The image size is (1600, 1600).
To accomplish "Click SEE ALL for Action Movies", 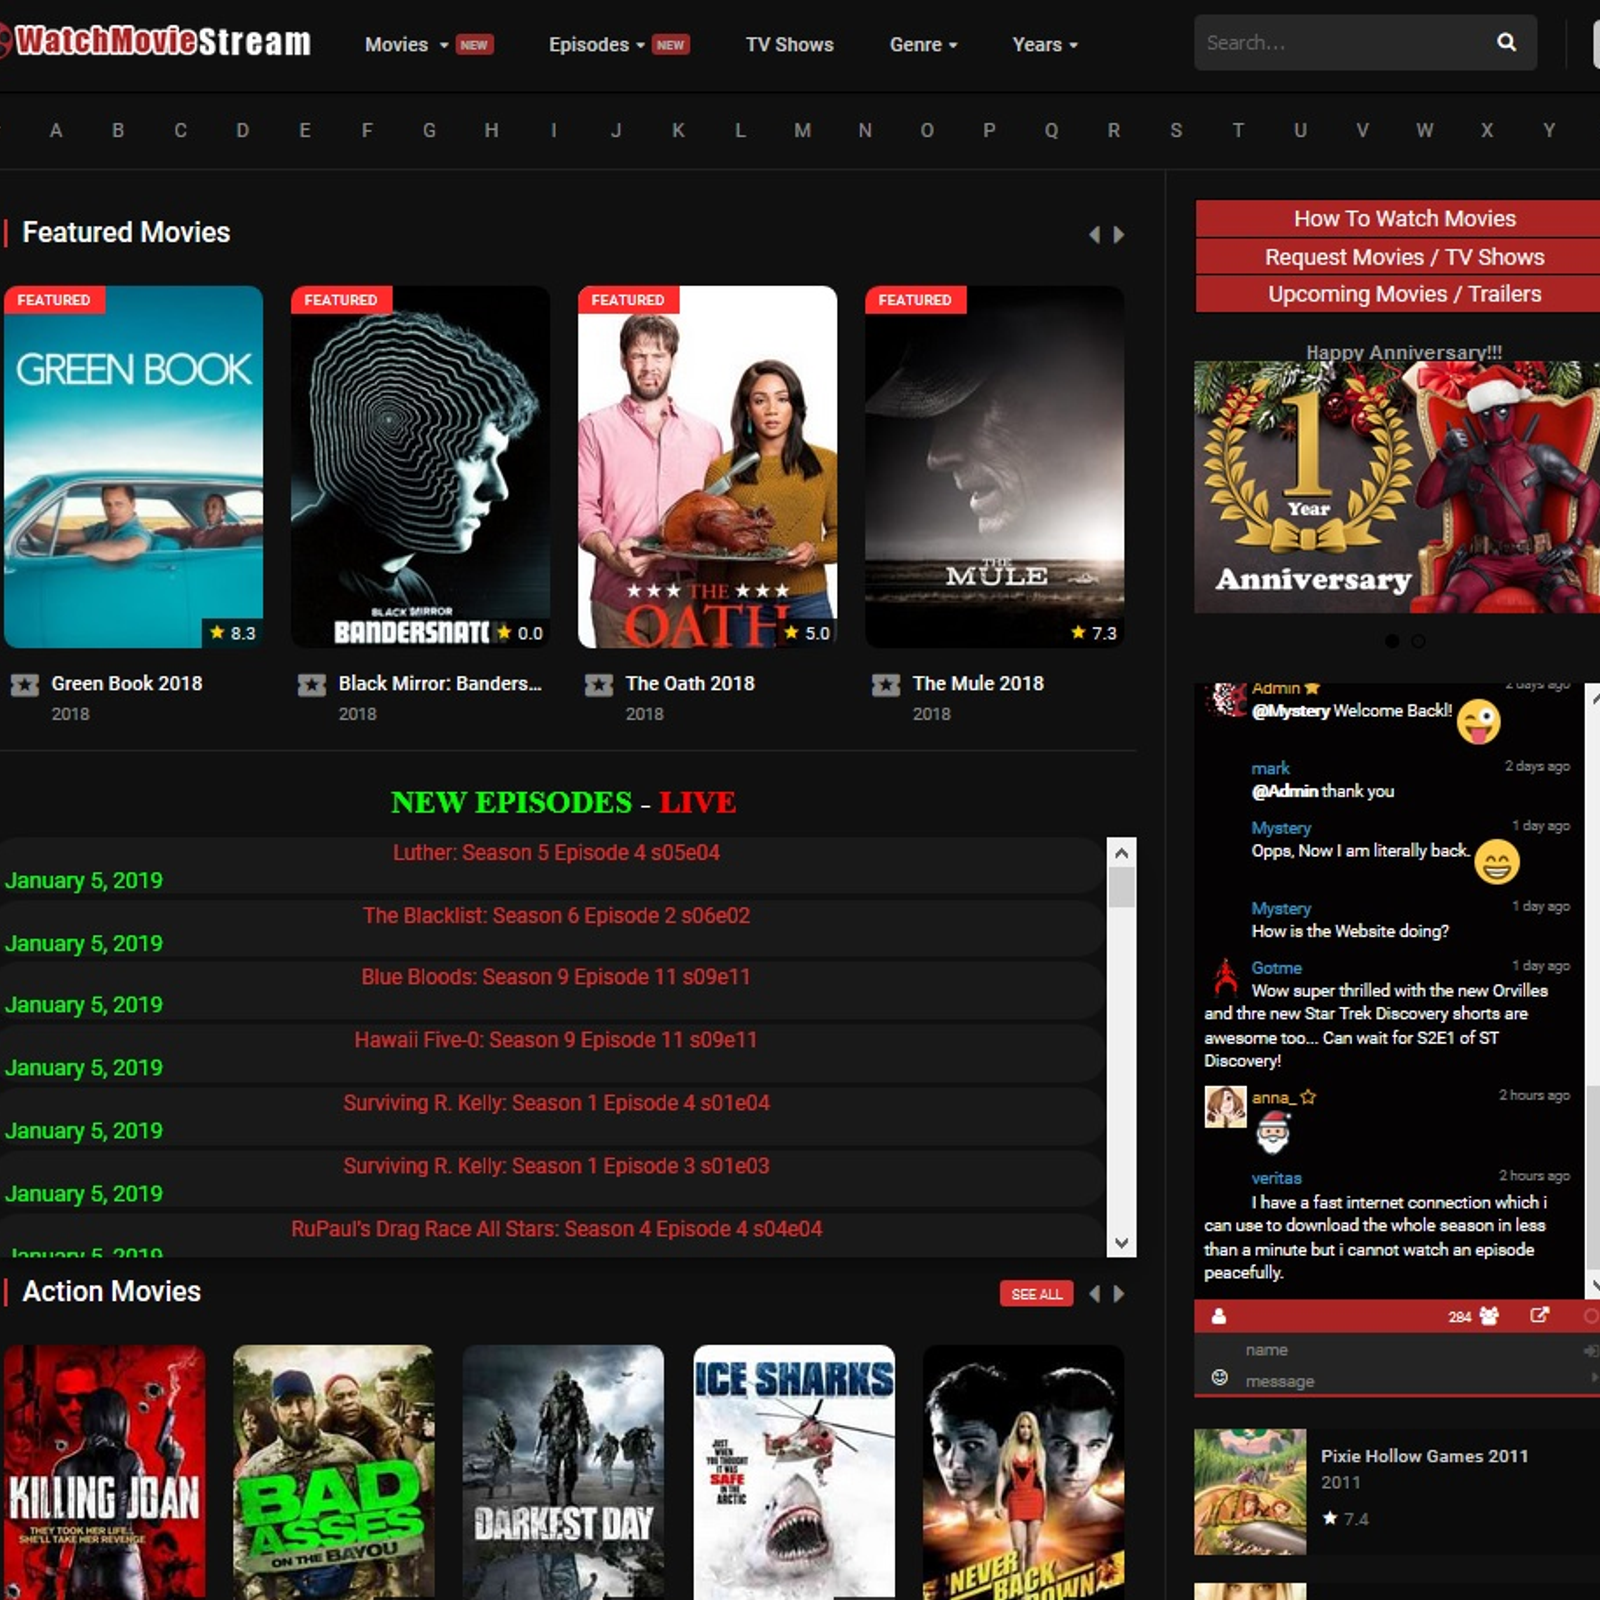I will coord(1037,1293).
